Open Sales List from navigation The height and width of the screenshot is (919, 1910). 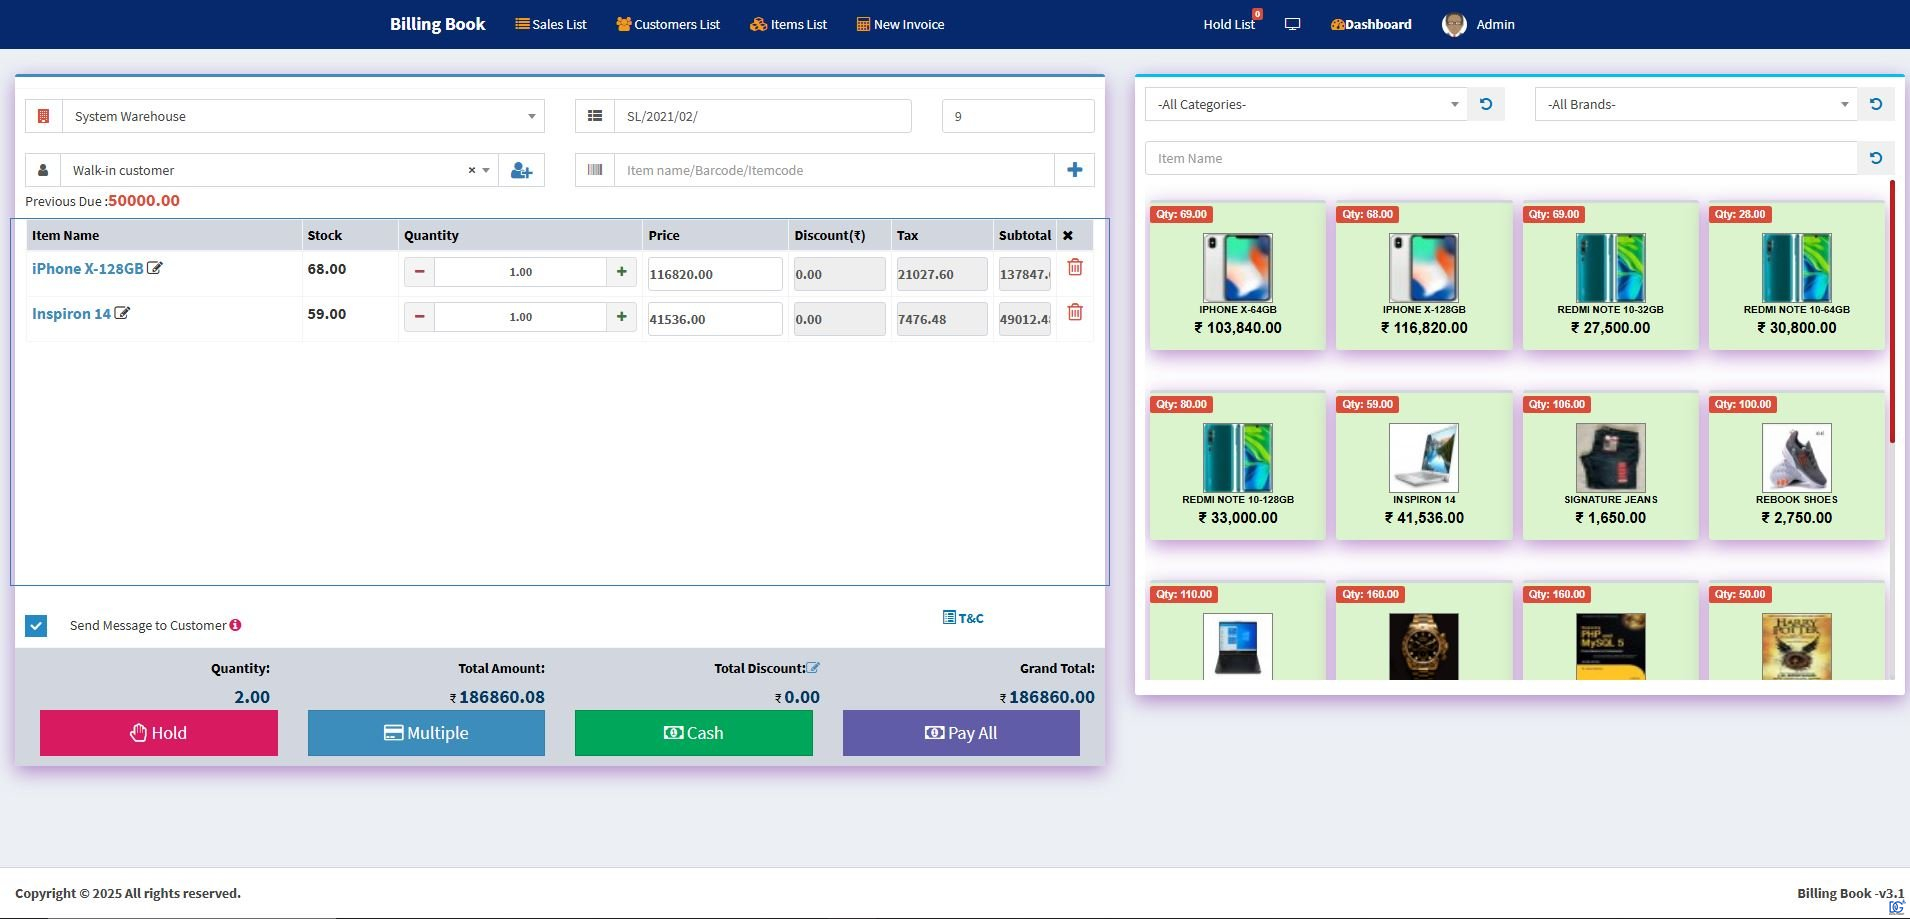coord(550,24)
